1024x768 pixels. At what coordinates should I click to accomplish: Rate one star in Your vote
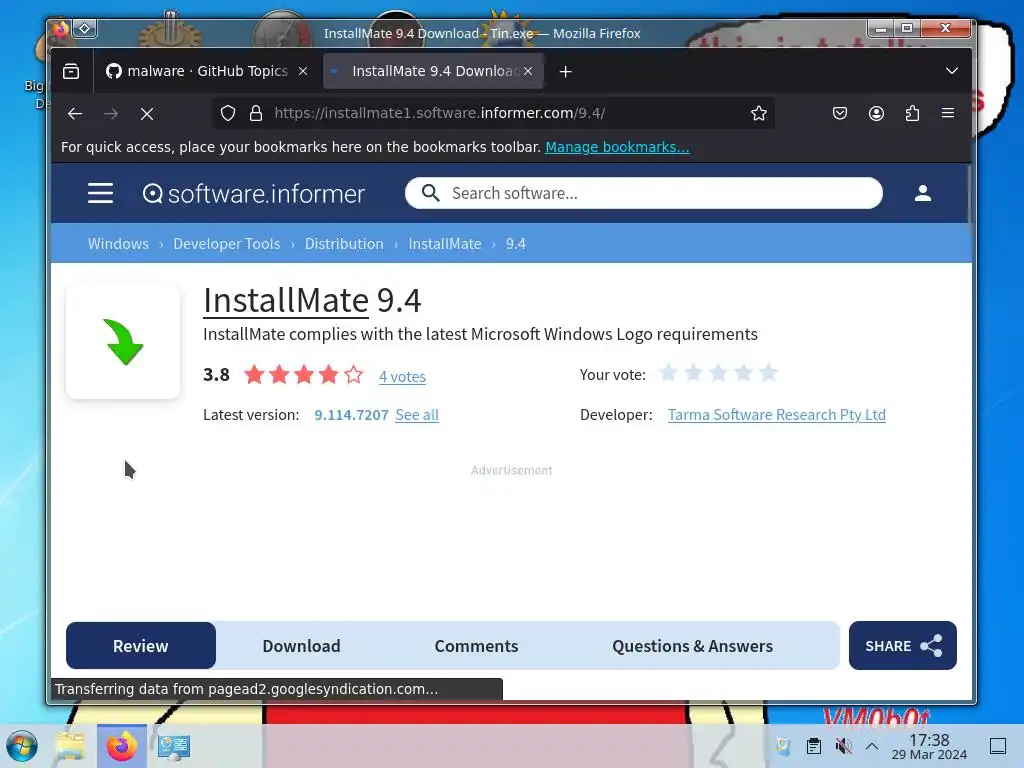[668, 373]
